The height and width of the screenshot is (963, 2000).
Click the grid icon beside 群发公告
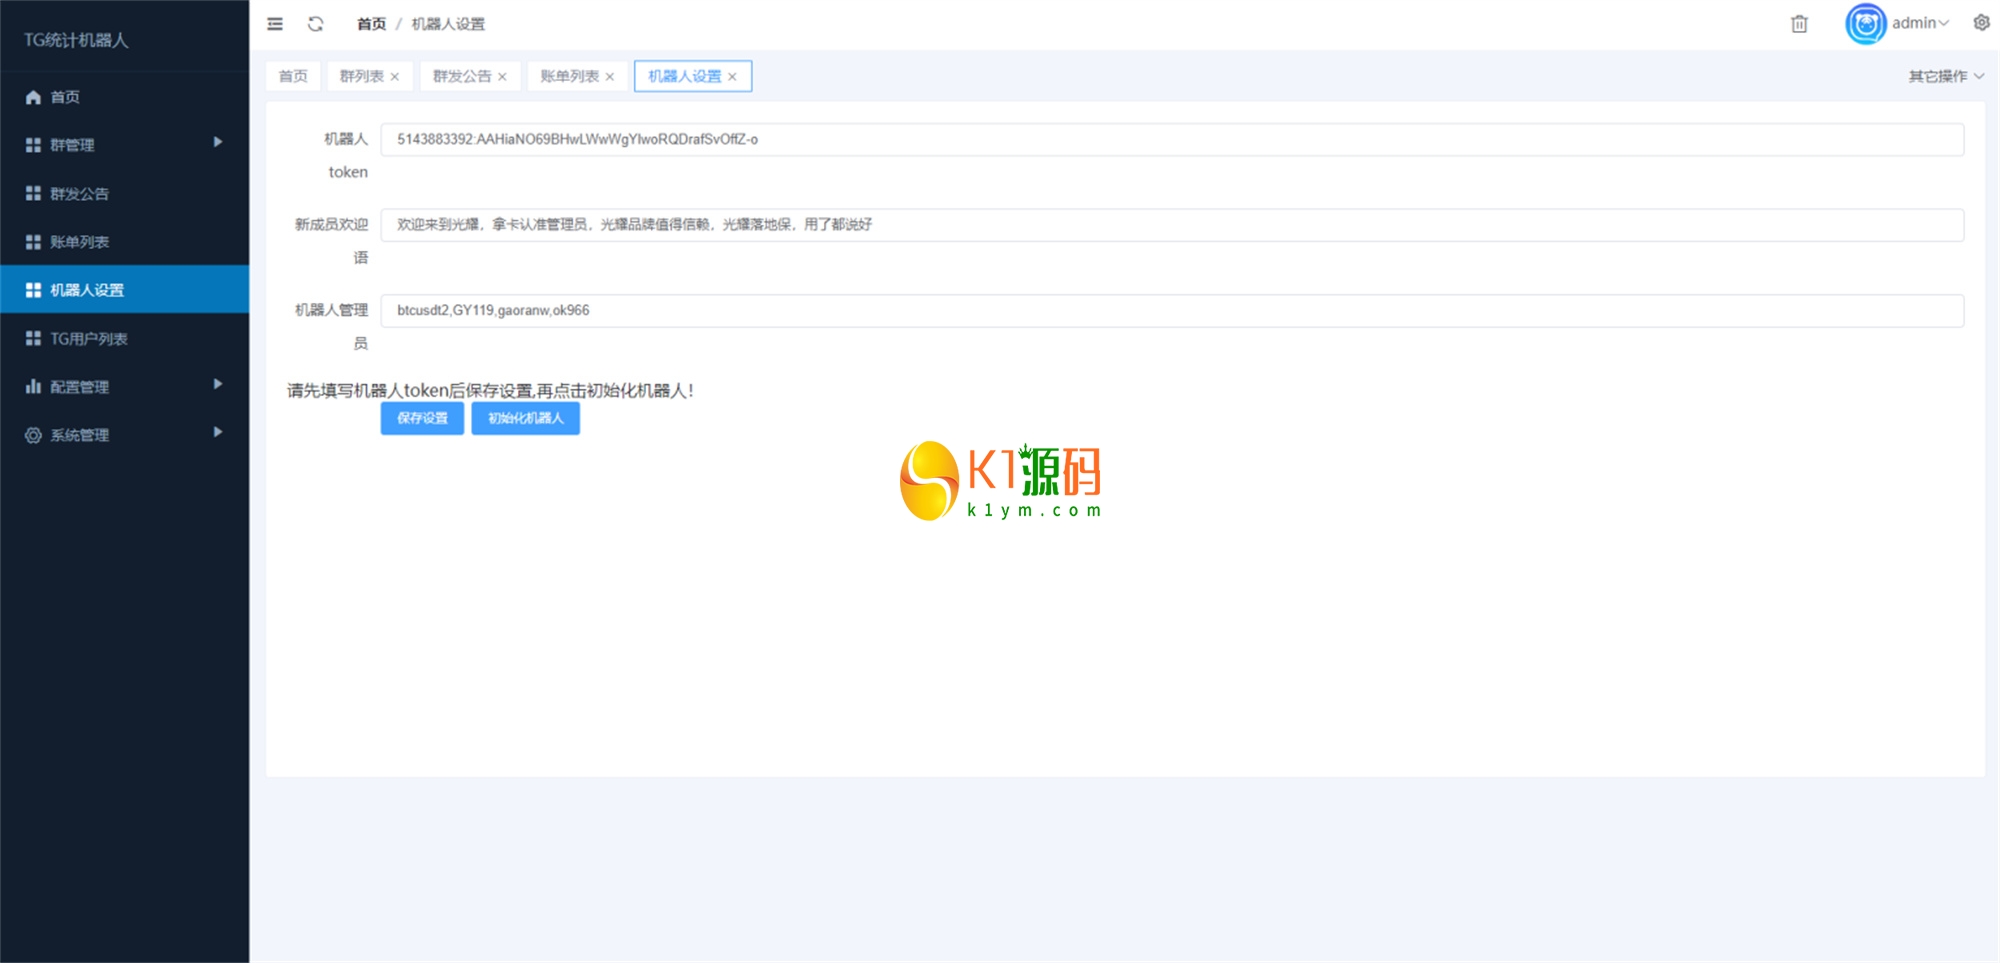(x=33, y=193)
